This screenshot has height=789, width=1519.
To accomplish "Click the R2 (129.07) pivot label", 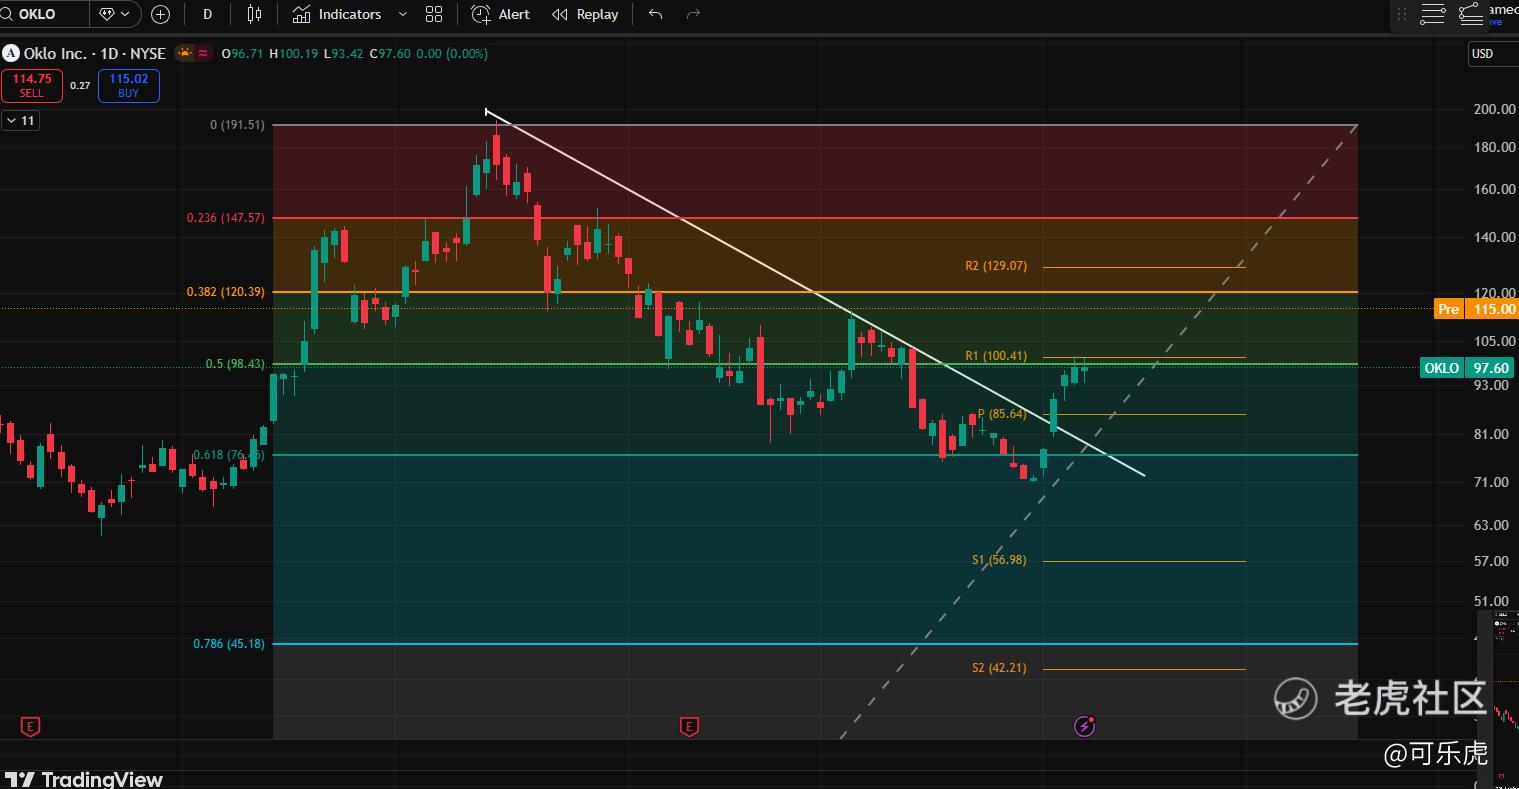I will pyautogui.click(x=996, y=266).
